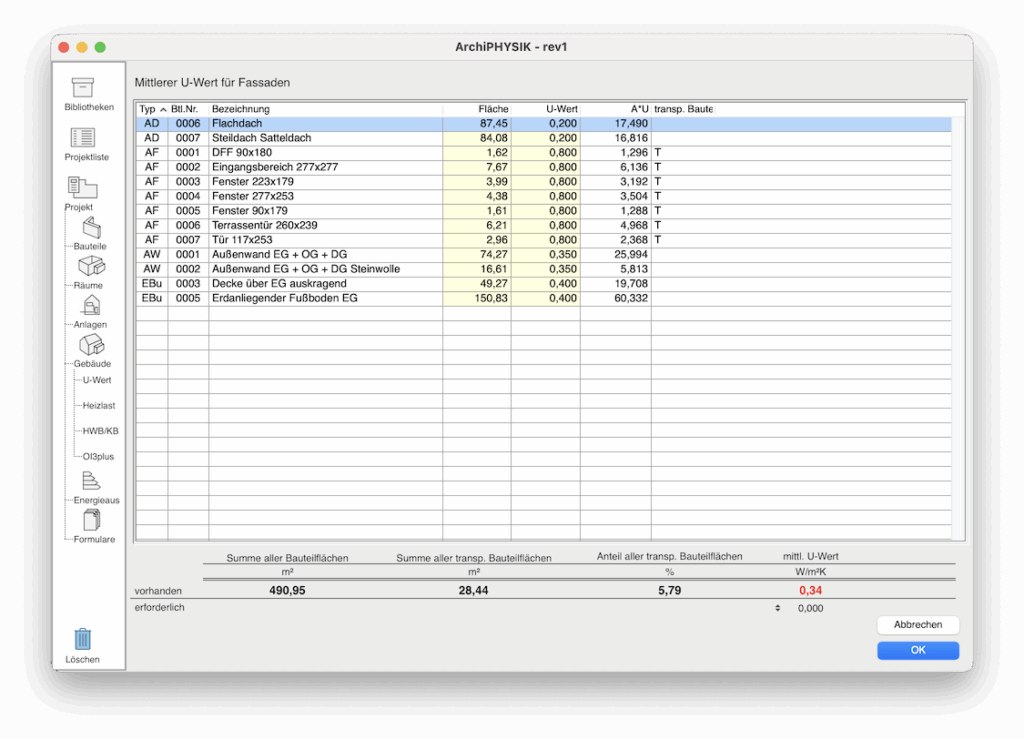Viewport: 1024px width, 739px height.
Task: Select HWB/KB in the sidebar tree
Action: click(100, 431)
